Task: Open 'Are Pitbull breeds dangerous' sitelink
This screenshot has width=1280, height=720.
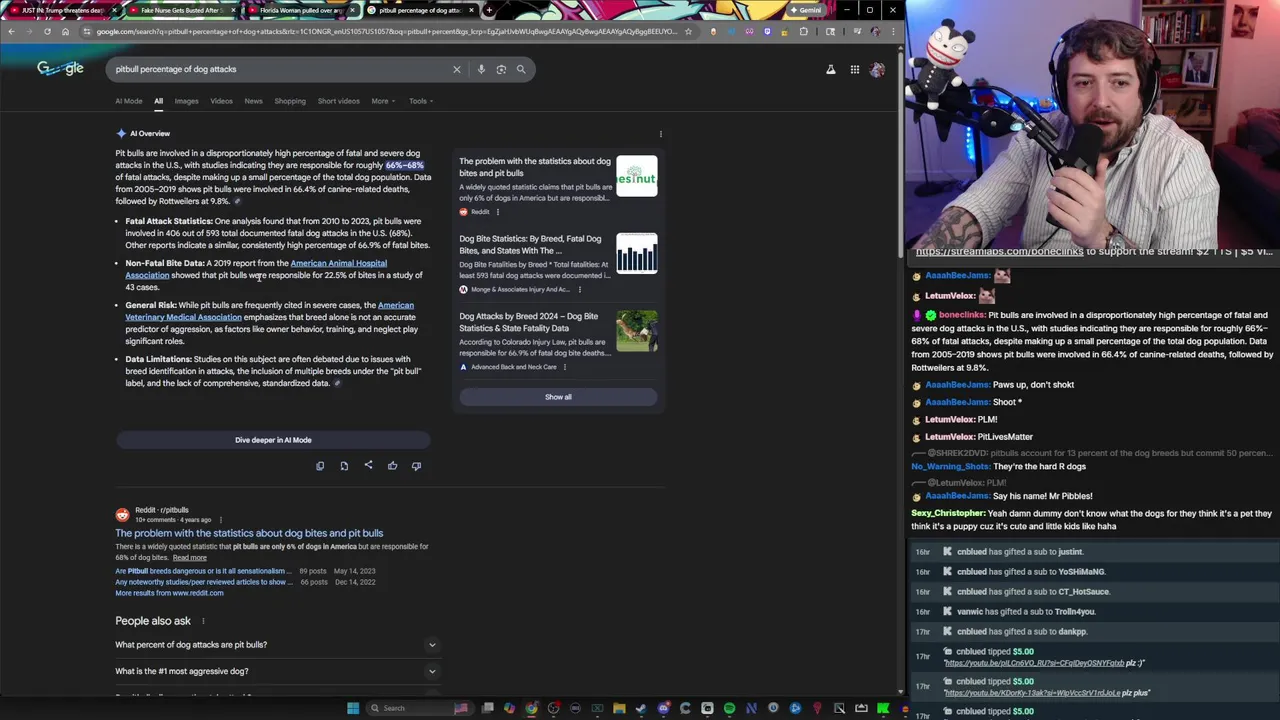Action: click(x=203, y=571)
